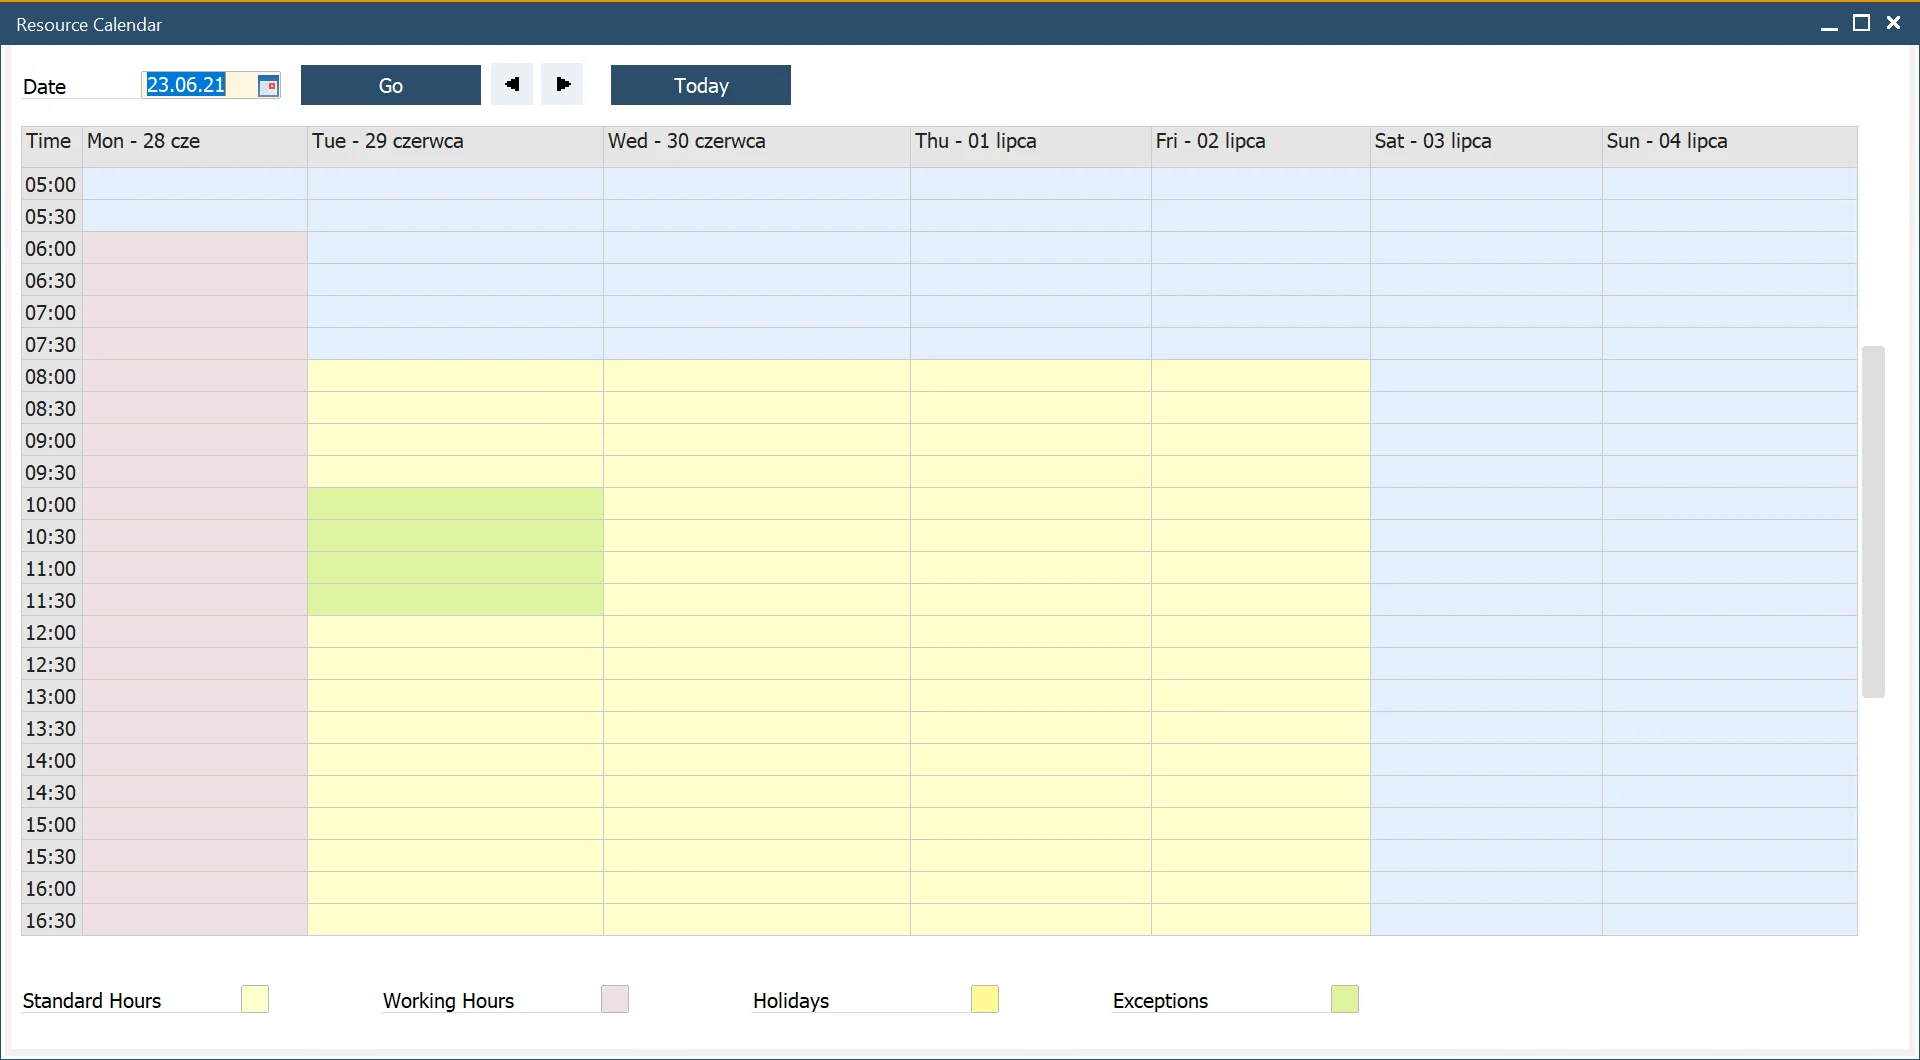
Task: Click the Working Hours color swatch
Action: coord(614,999)
